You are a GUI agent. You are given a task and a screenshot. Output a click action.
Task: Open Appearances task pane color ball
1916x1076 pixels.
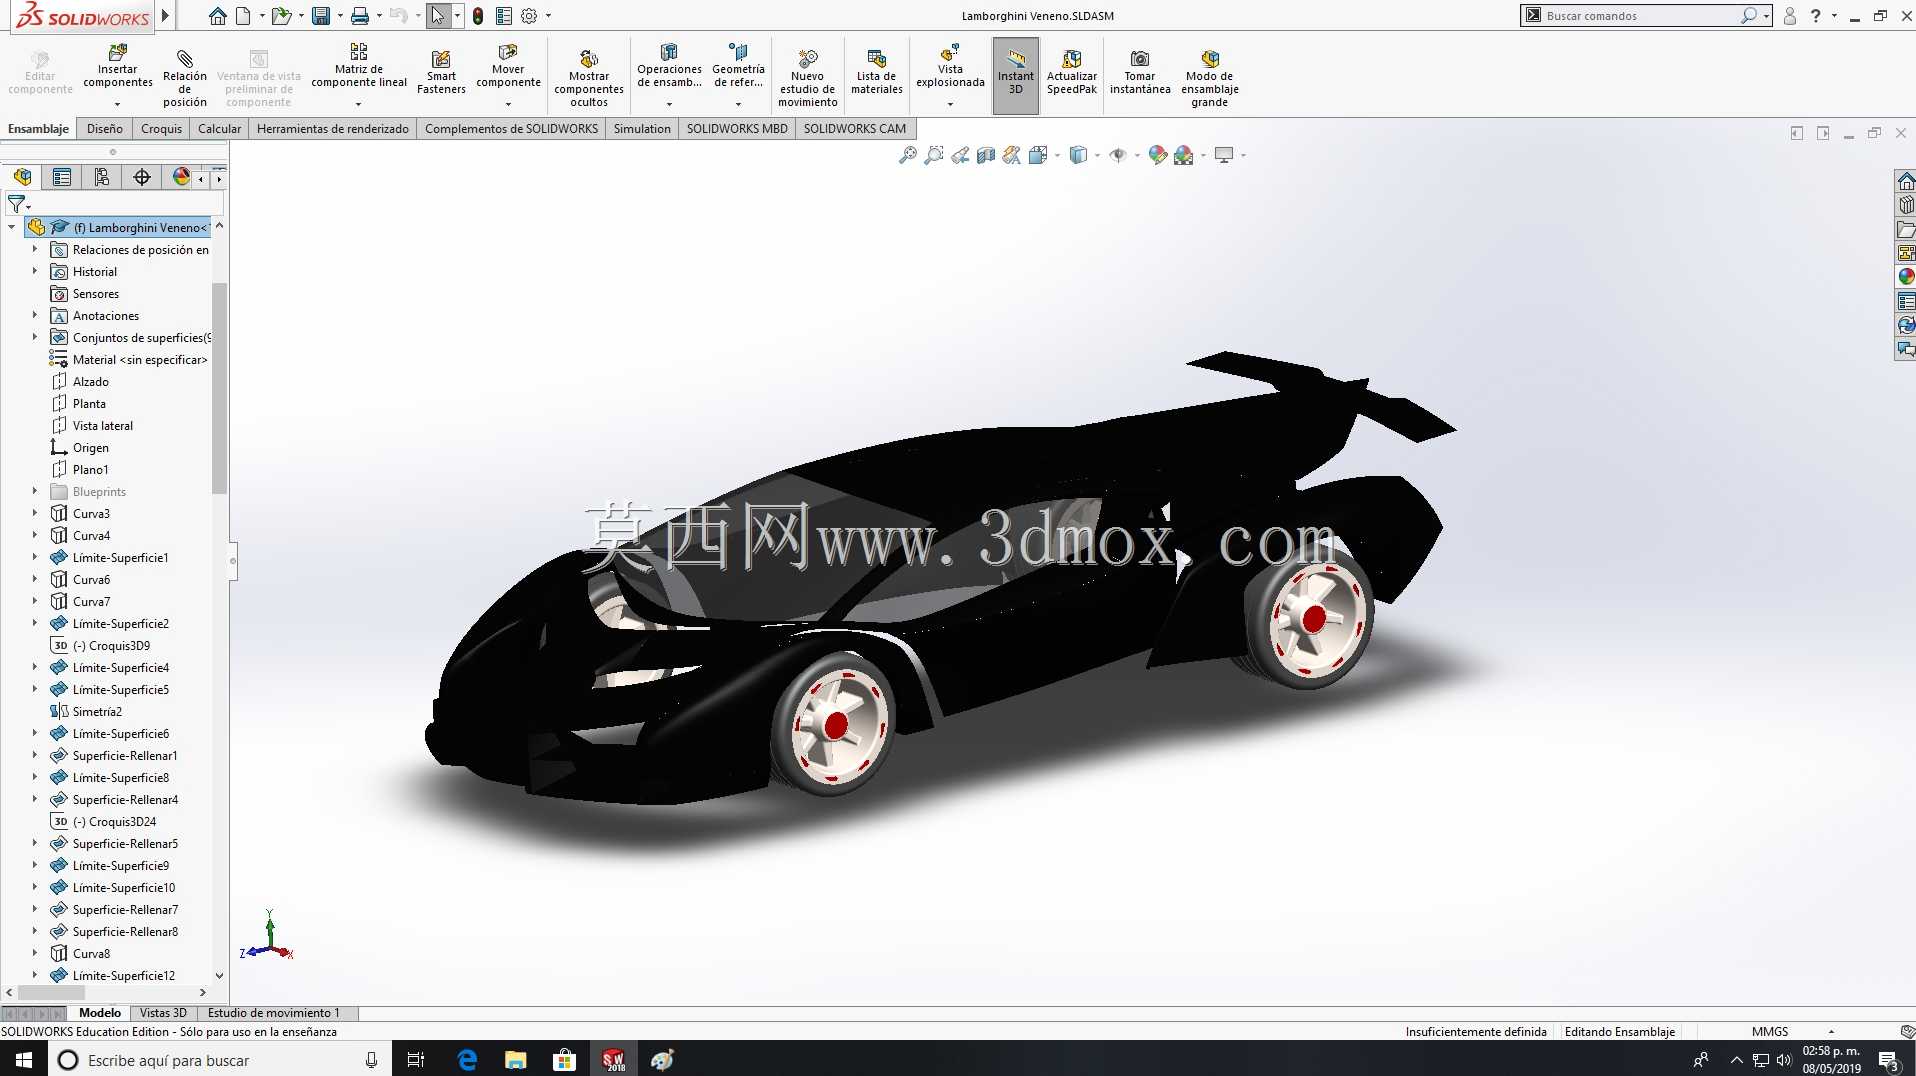pyautogui.click(x=1906, y=277)
